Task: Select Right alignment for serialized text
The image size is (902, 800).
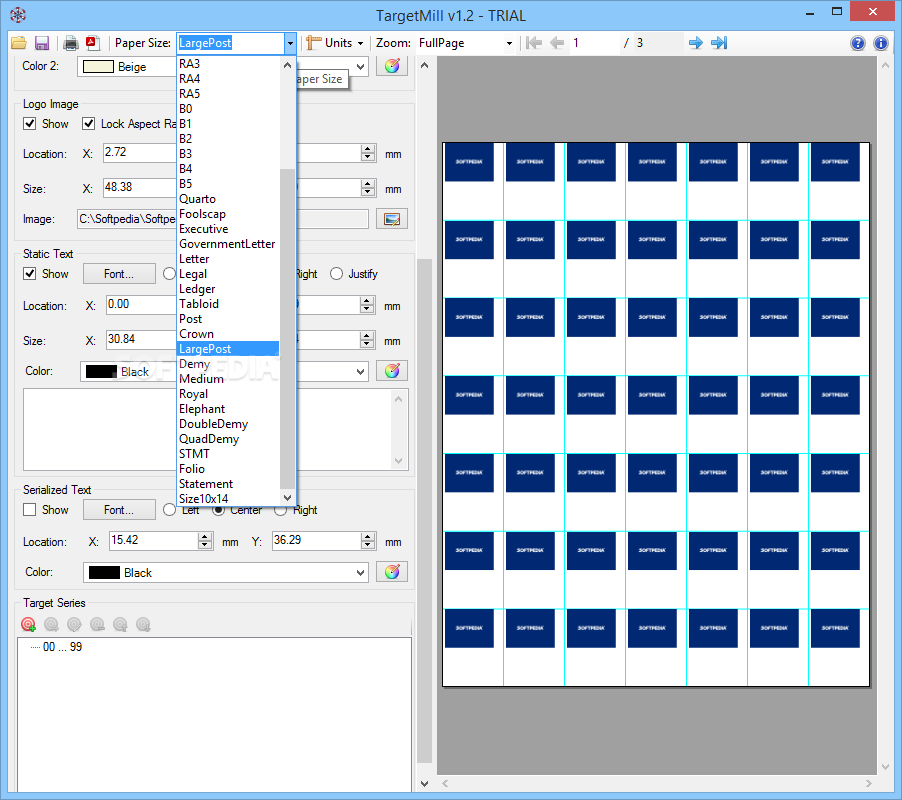Action: 280,510
